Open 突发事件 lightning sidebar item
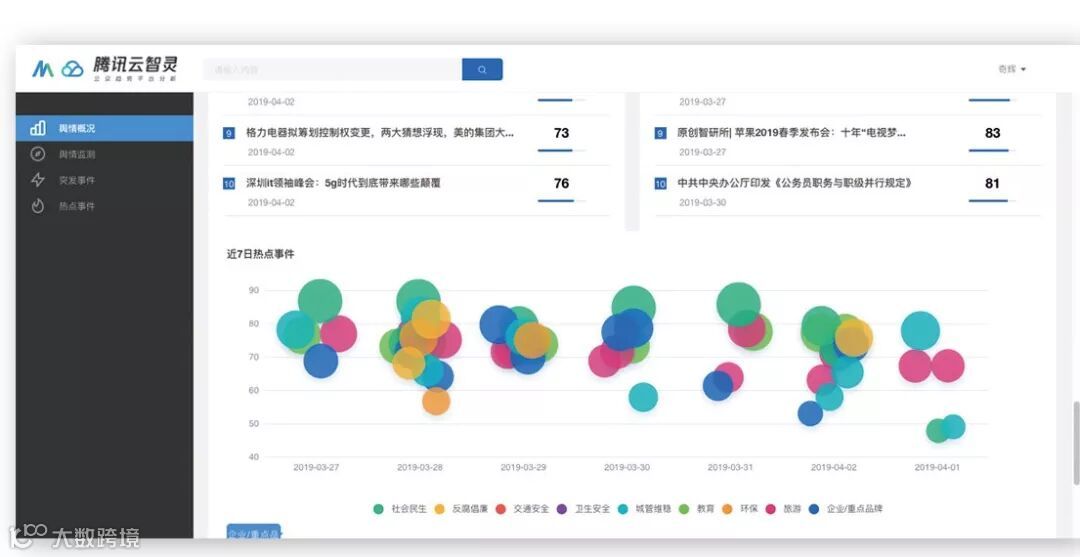The width and height of the screenshot is (1080, 557). click(x=105, y=180)
